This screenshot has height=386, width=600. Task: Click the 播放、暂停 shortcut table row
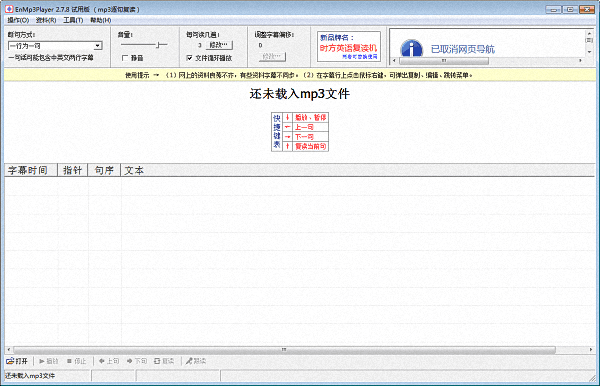click(x=305, y=117)
